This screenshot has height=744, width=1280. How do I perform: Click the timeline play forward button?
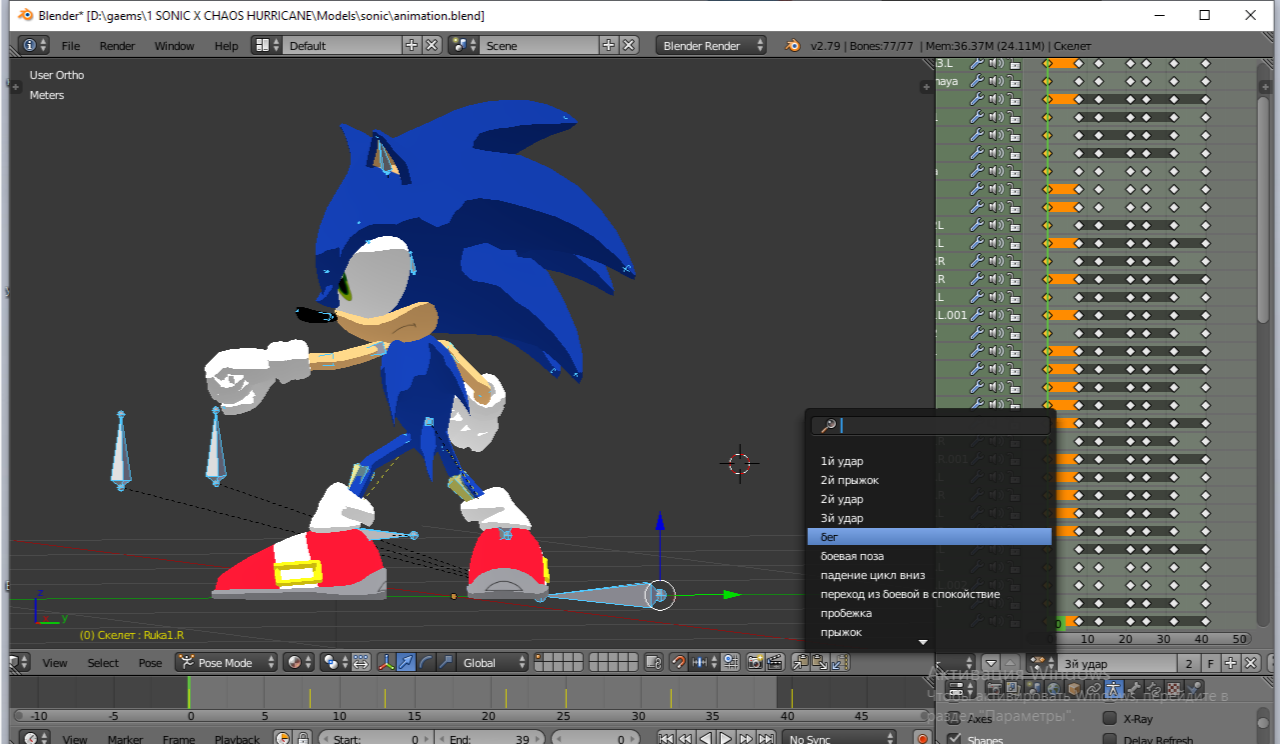[727, 739]
